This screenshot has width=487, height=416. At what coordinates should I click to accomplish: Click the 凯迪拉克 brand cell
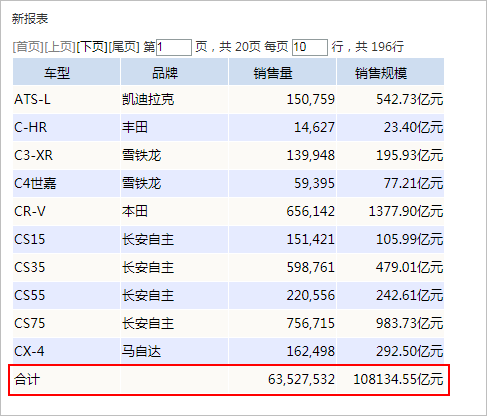pyautogui.click(x=174, y=99)
